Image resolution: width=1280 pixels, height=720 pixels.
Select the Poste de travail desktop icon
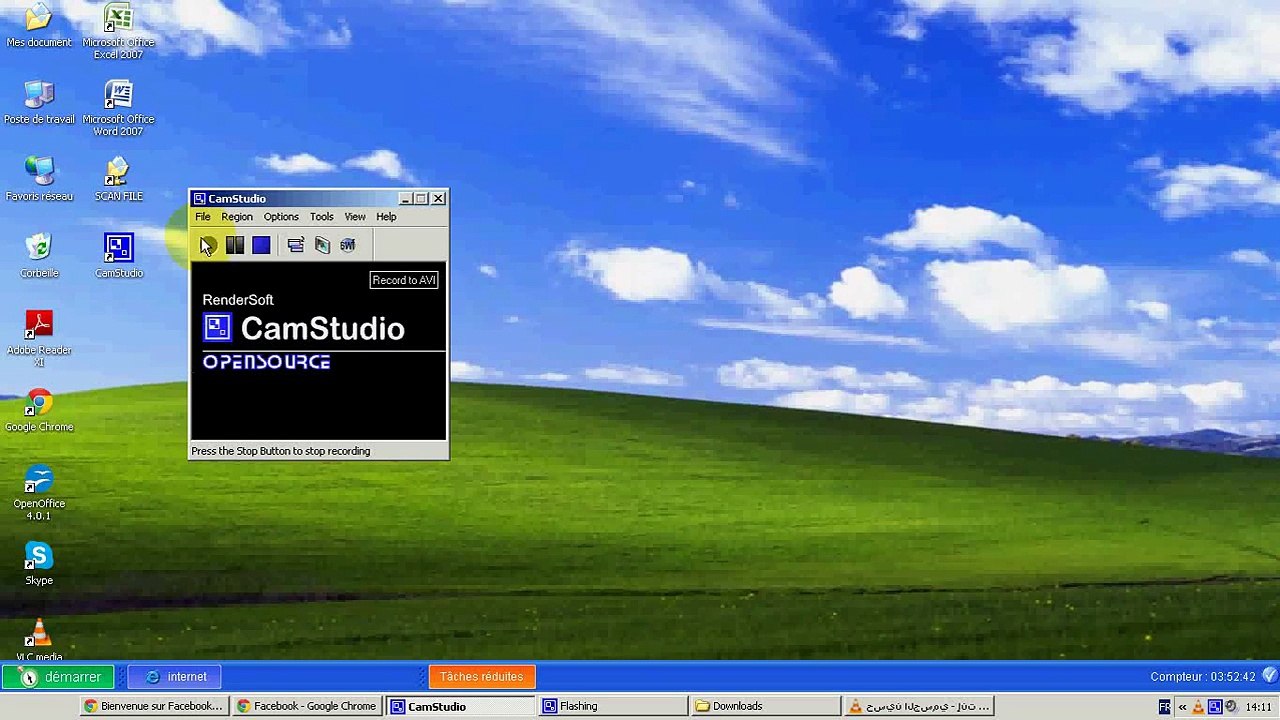[x=39, y=102]
